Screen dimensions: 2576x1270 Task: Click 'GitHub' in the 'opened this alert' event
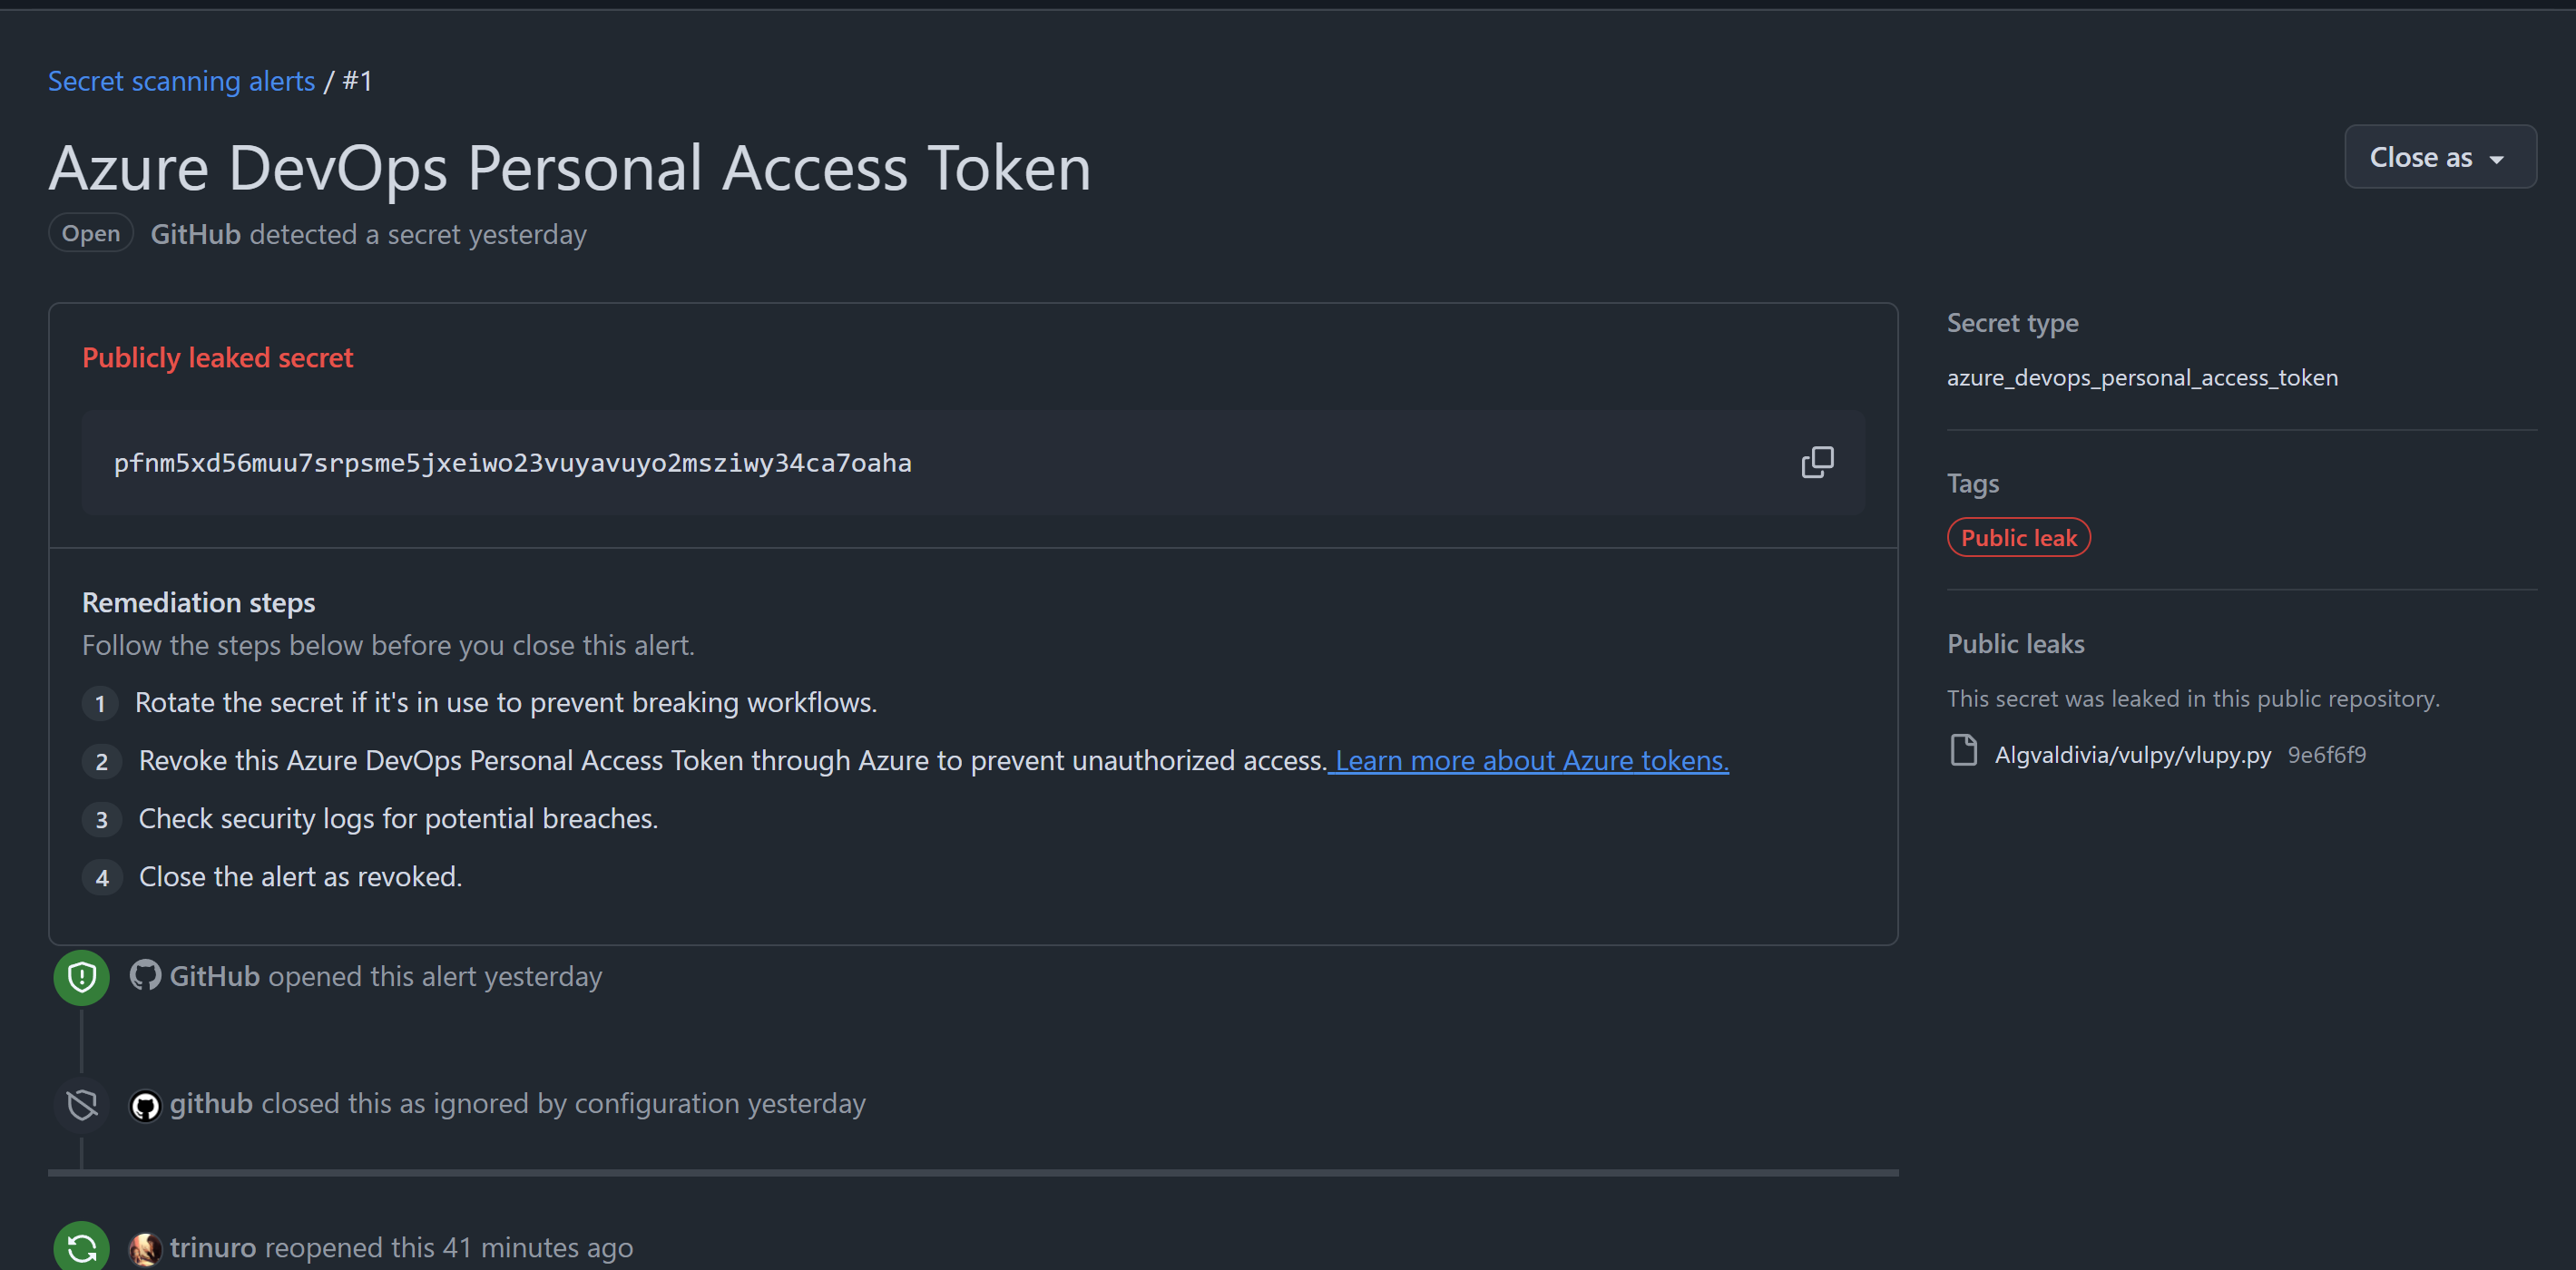click(215, 976)
